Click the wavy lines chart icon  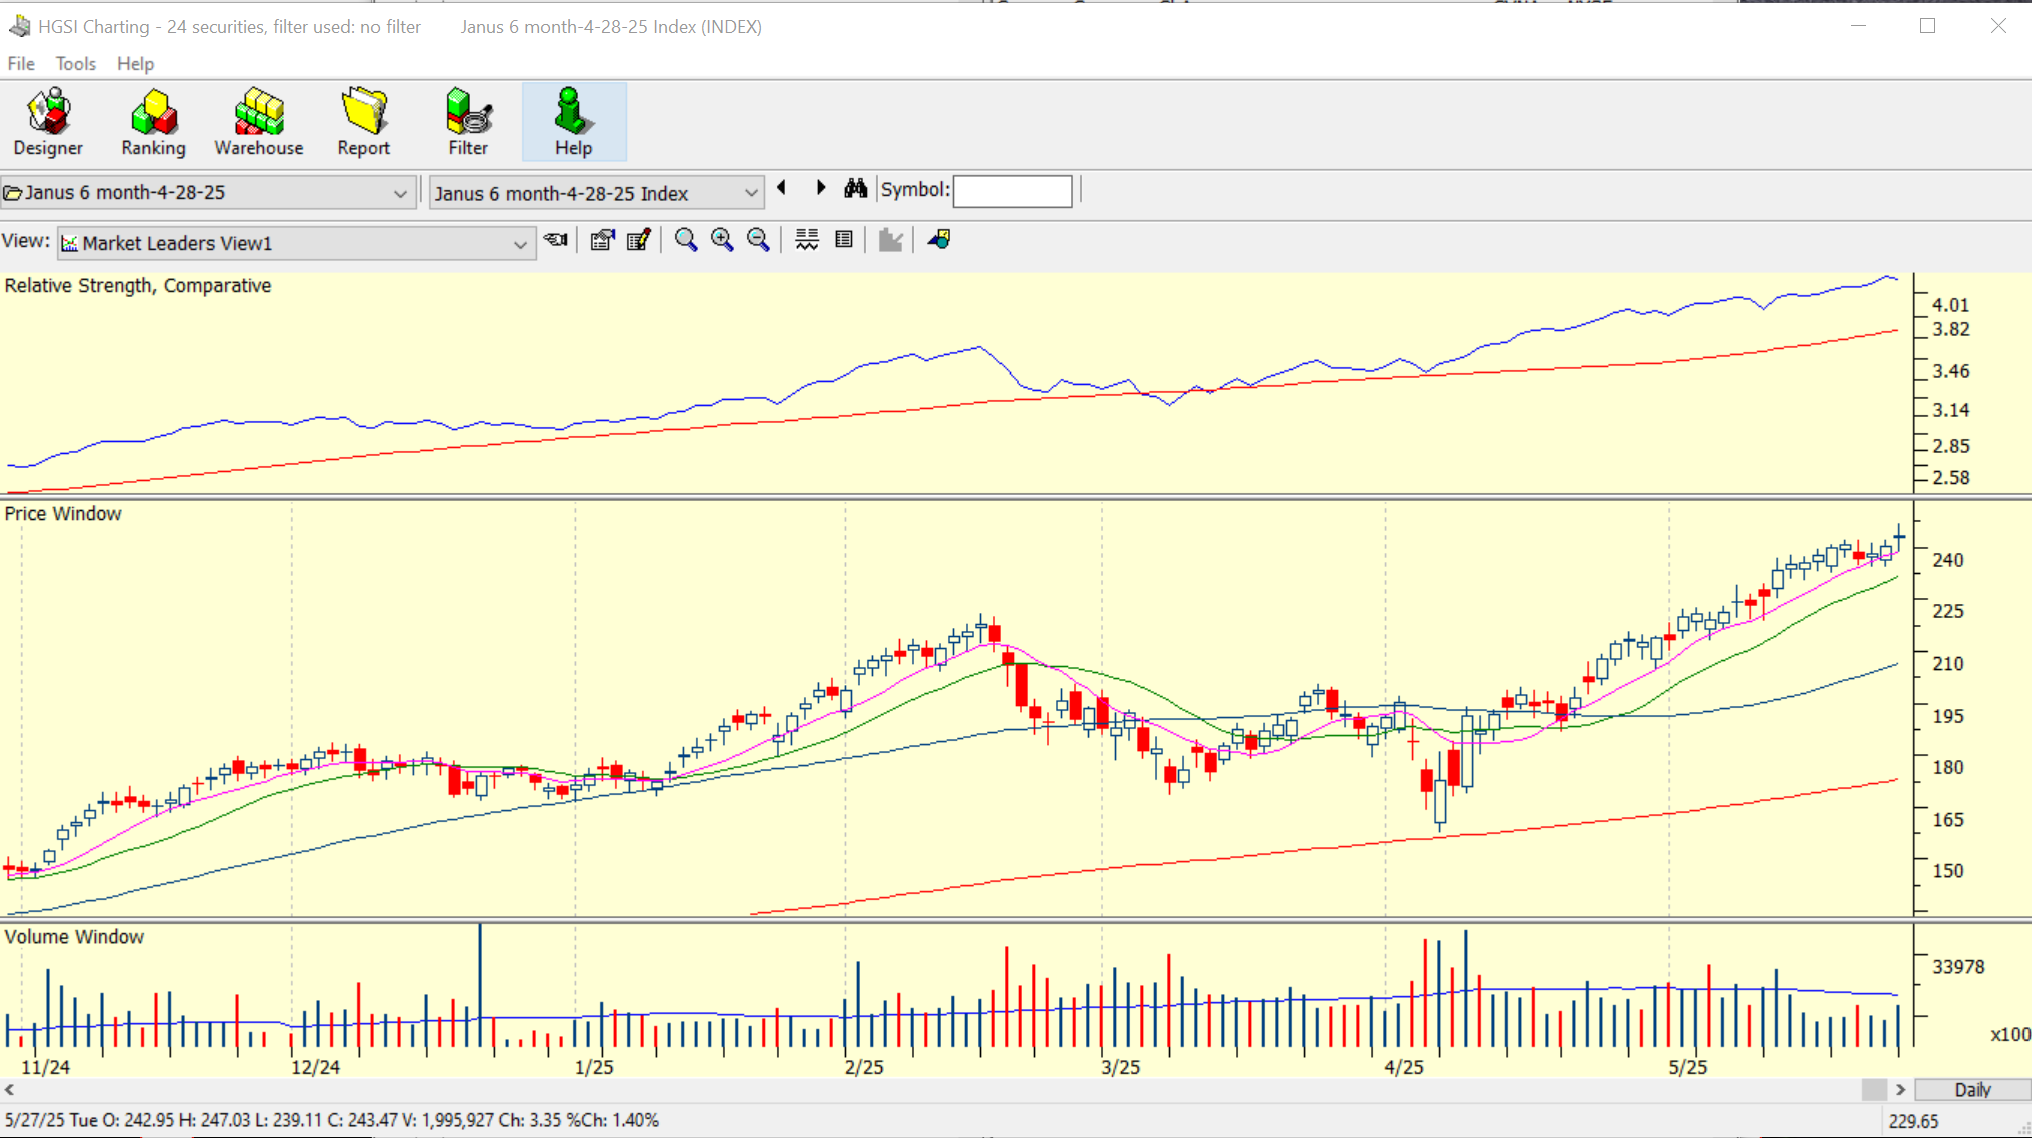click(x=807, y=240)
